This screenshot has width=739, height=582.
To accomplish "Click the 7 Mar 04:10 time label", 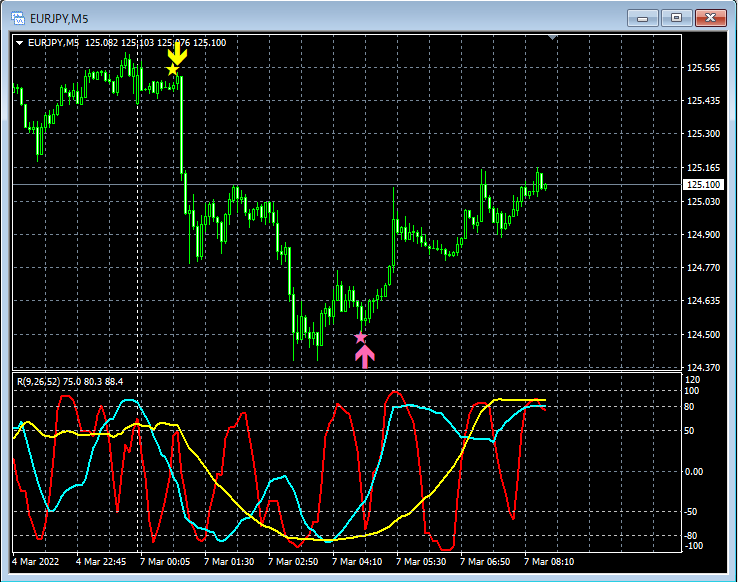I will click(357, 562).
